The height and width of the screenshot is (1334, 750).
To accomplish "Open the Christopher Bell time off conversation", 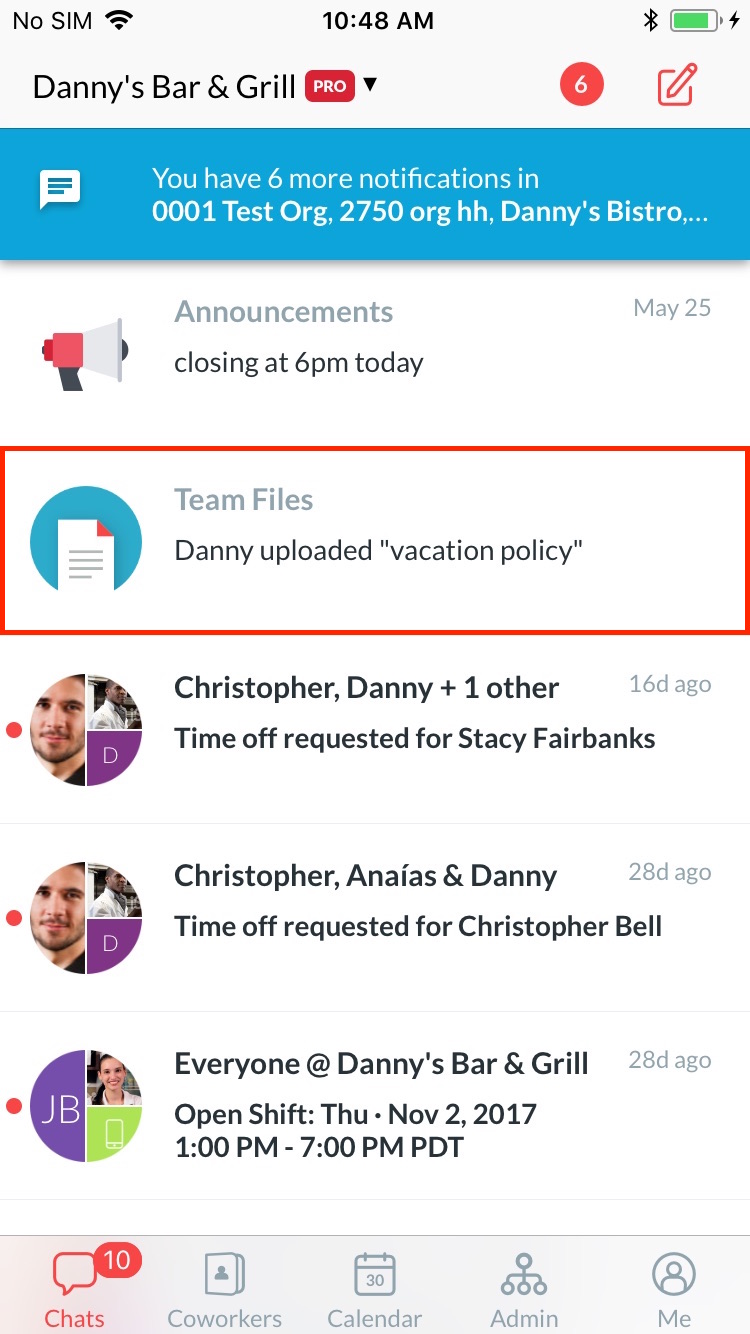I will pos(375,918).
